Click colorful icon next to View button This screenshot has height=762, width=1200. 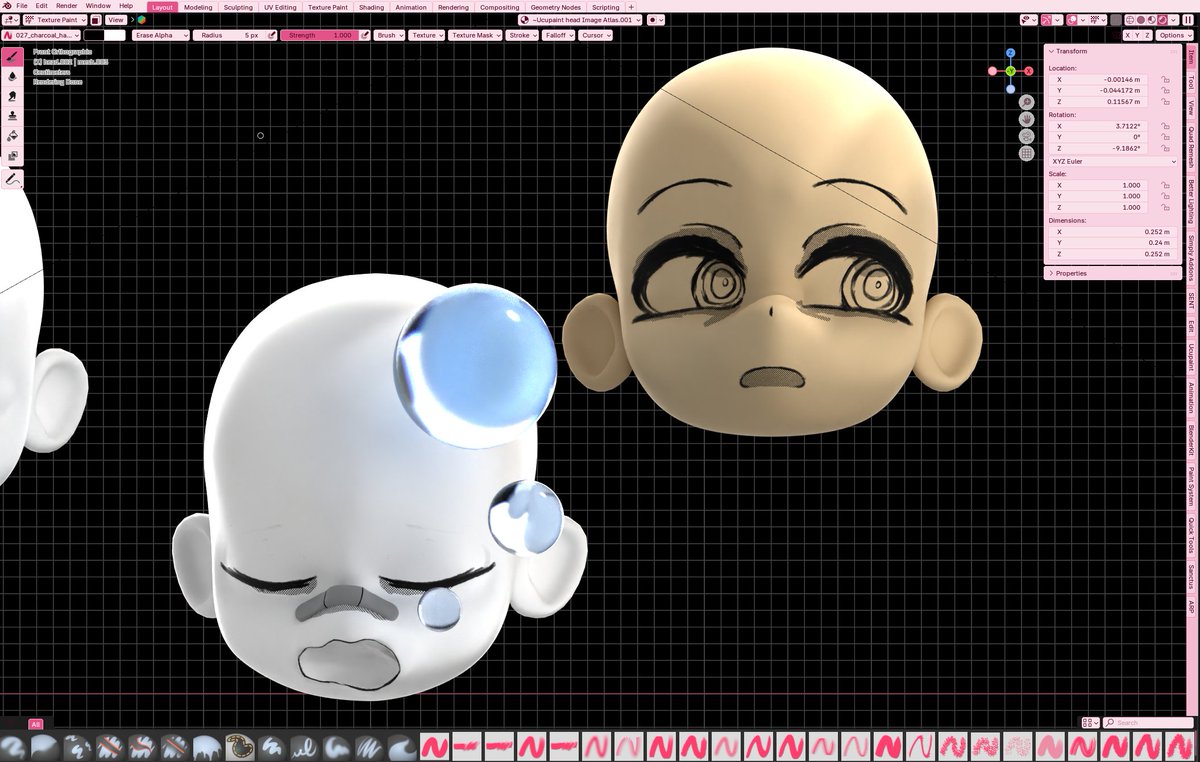pos(141,19)
